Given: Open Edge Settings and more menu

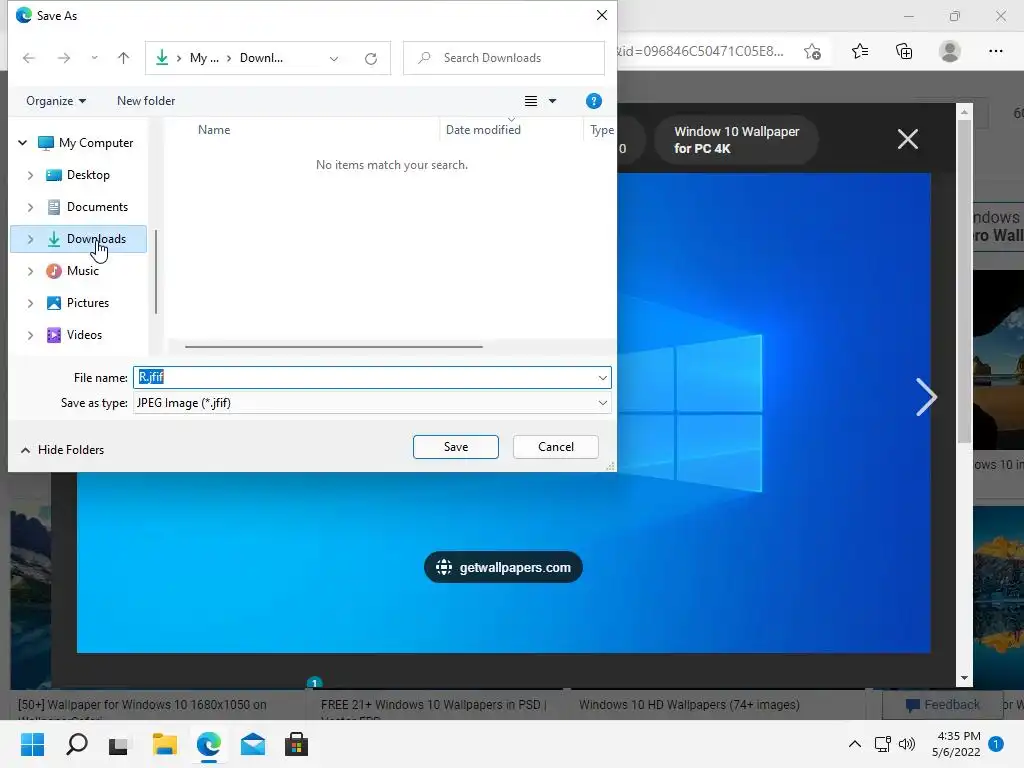Looking at the screenshot, I should 995,51.
